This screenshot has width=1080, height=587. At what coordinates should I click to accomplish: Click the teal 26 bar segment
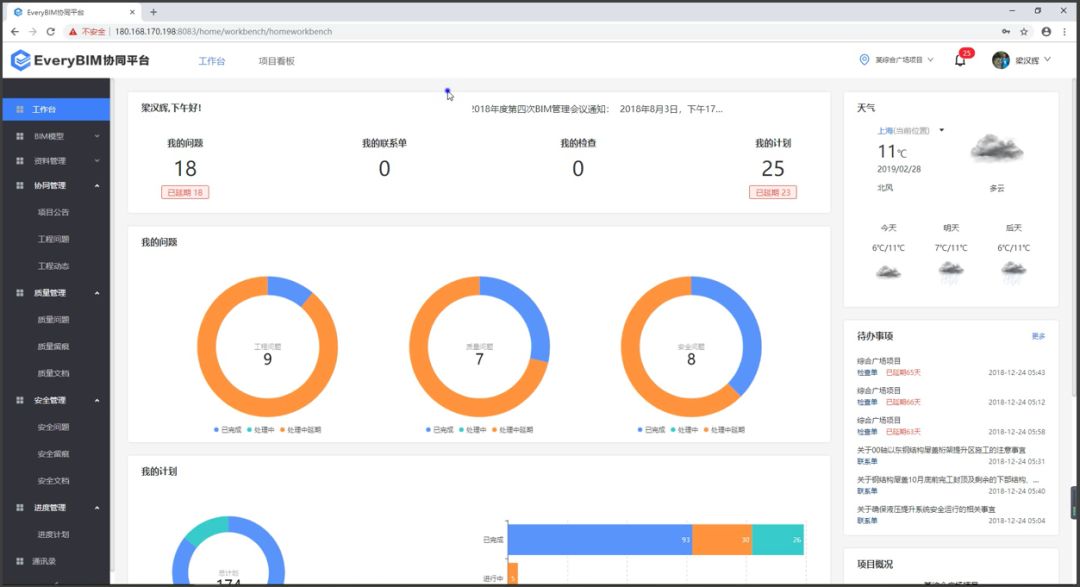[778, 539]
